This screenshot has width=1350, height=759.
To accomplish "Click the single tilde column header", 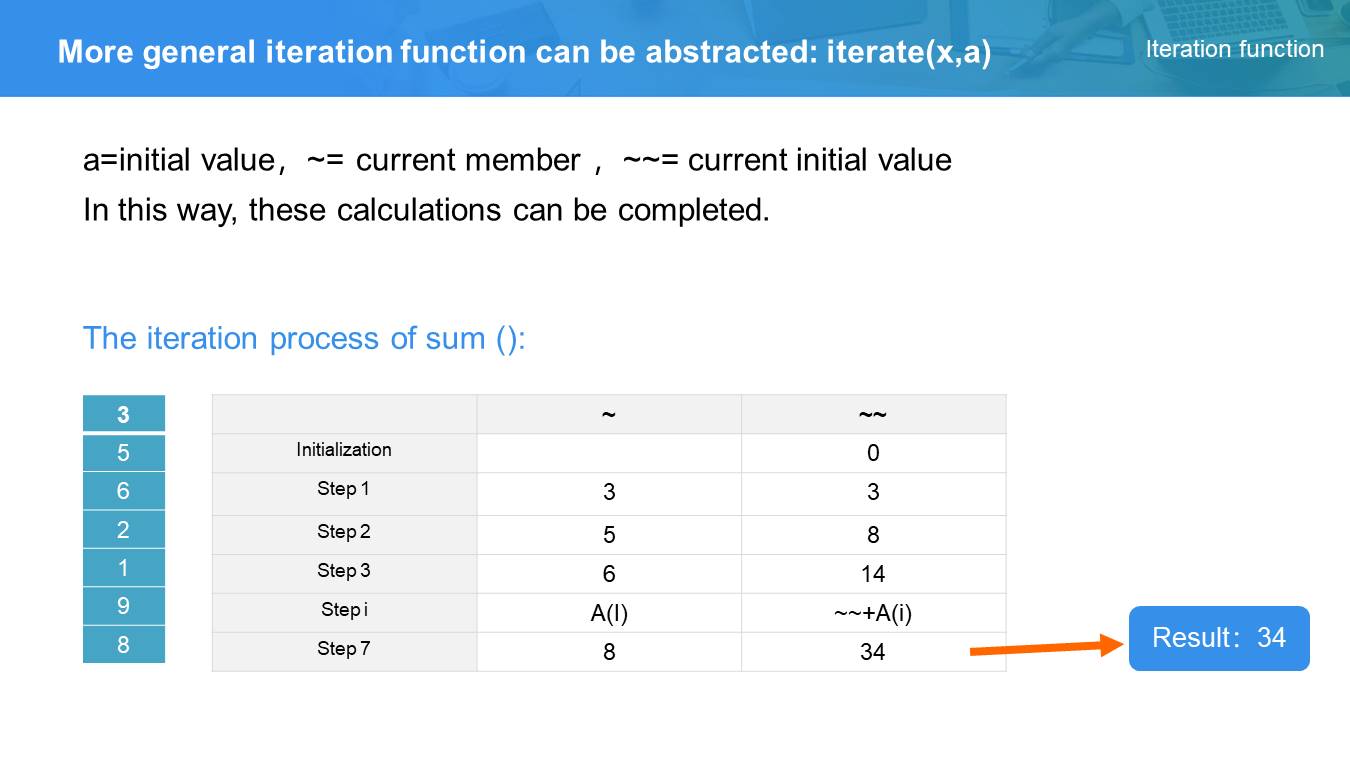I will tap(608, 414).
